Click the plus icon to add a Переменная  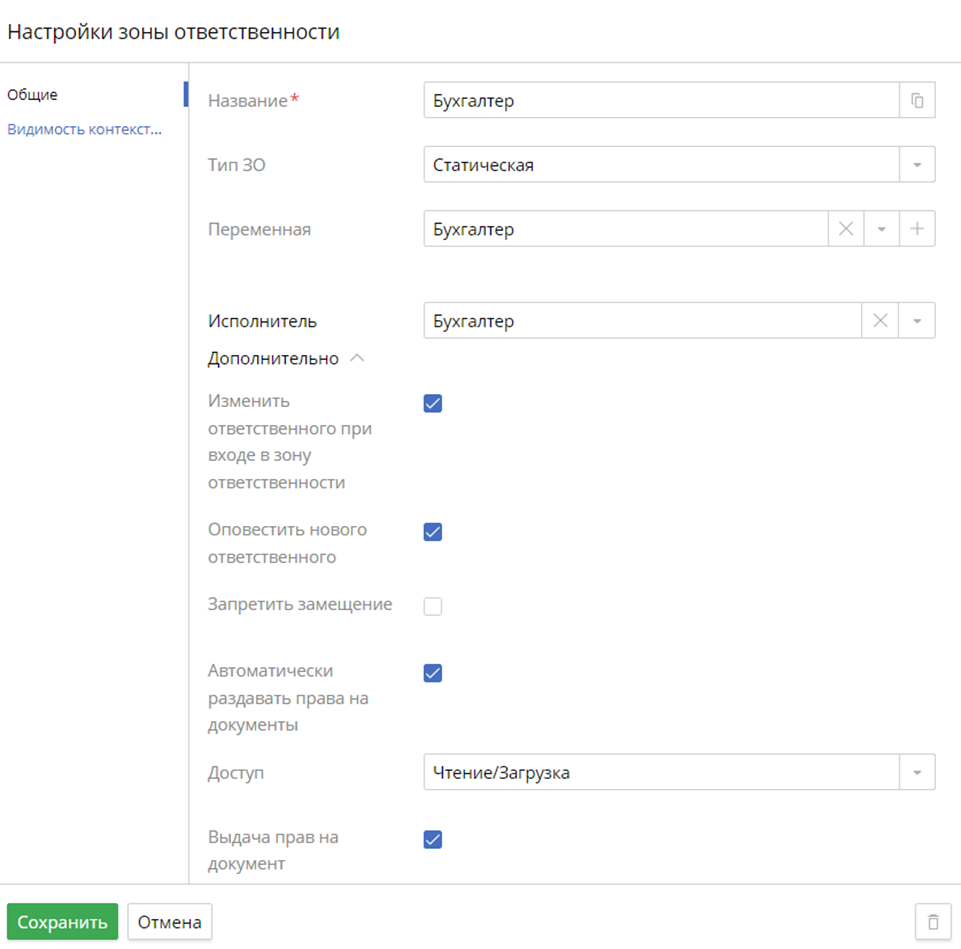coord(917,229)
